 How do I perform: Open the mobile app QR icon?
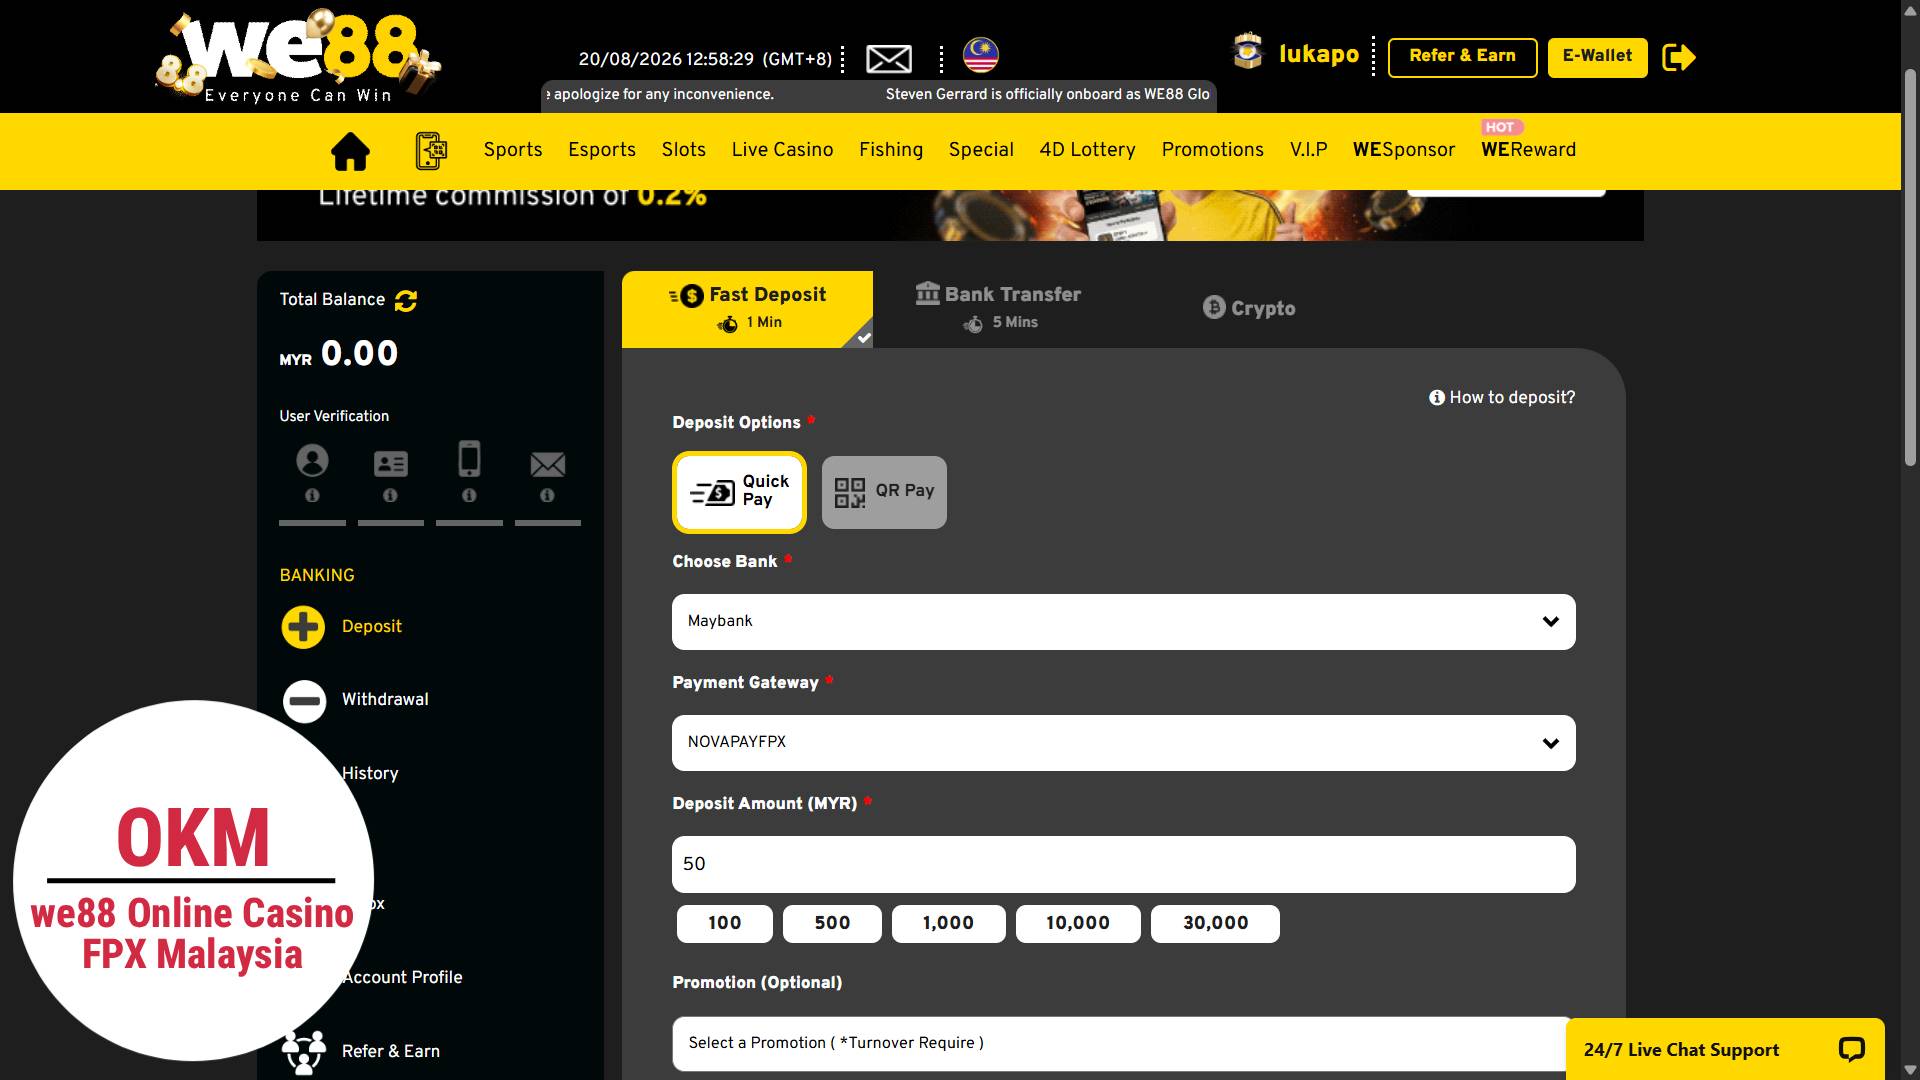(431, 151)
